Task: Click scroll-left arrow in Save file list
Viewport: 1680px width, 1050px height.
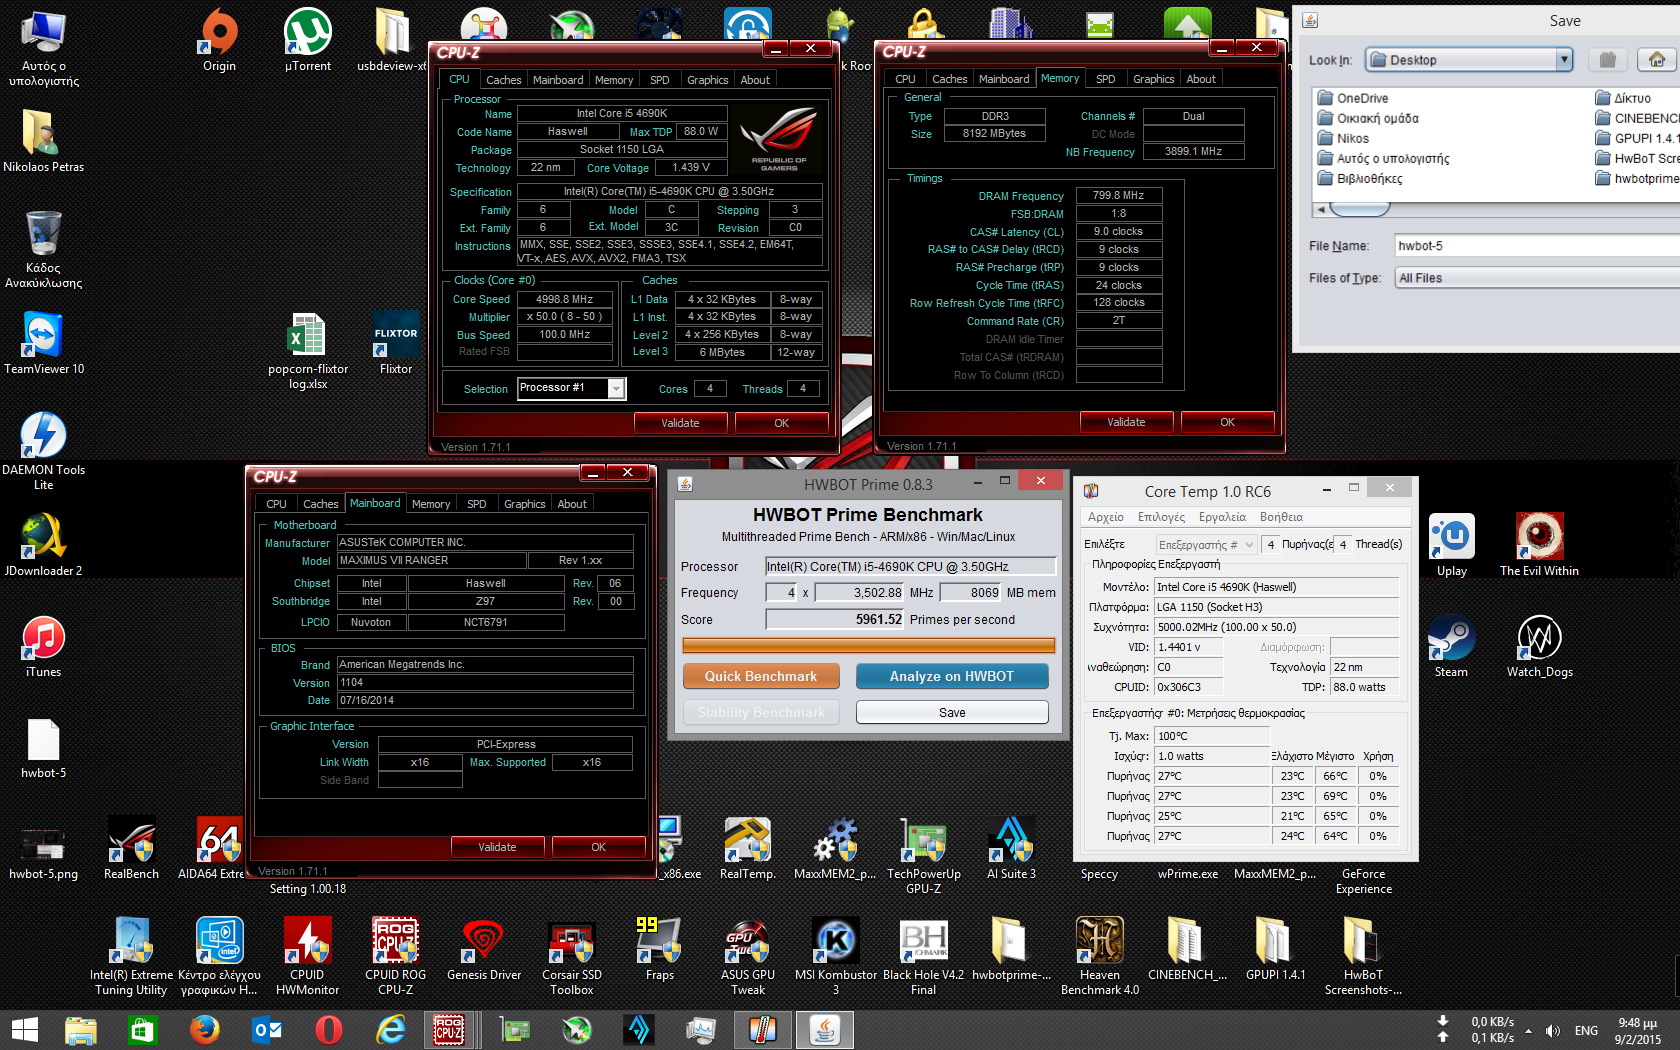Action: click(x=1321, y=209)
